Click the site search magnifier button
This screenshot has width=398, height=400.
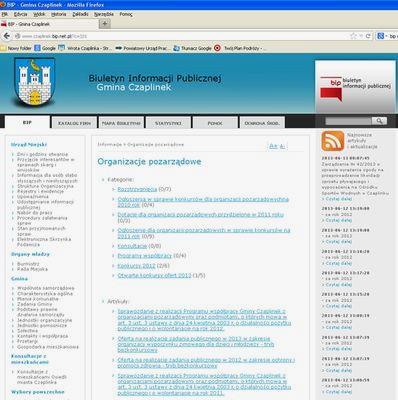[379, 121]
